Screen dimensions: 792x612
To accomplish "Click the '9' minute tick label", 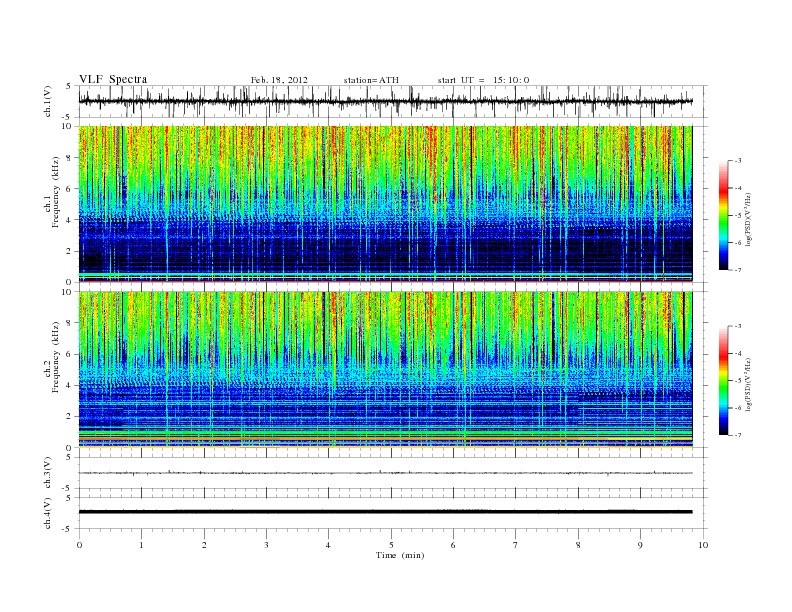I will pos(640,545).
